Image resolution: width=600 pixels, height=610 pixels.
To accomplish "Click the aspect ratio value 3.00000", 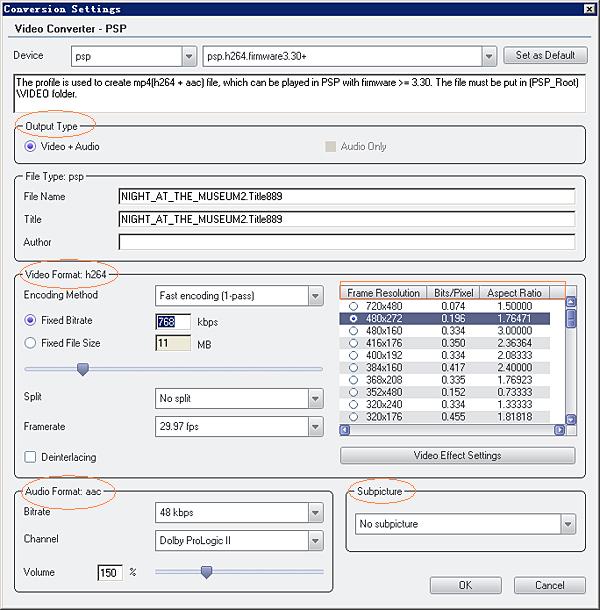I will tap(514, 331).
